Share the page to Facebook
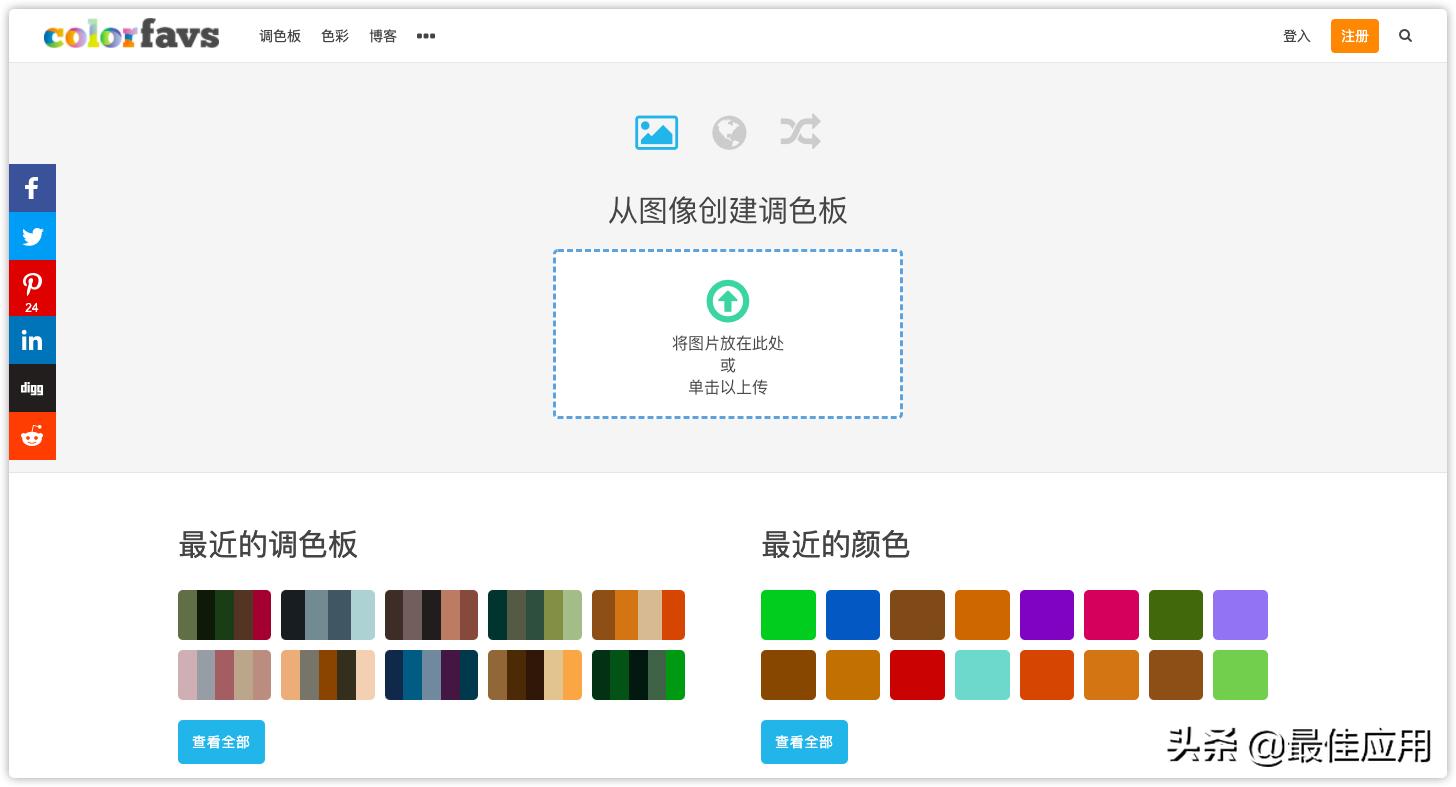This screenshot has width=1456, height=787. (x=32, y=188)
